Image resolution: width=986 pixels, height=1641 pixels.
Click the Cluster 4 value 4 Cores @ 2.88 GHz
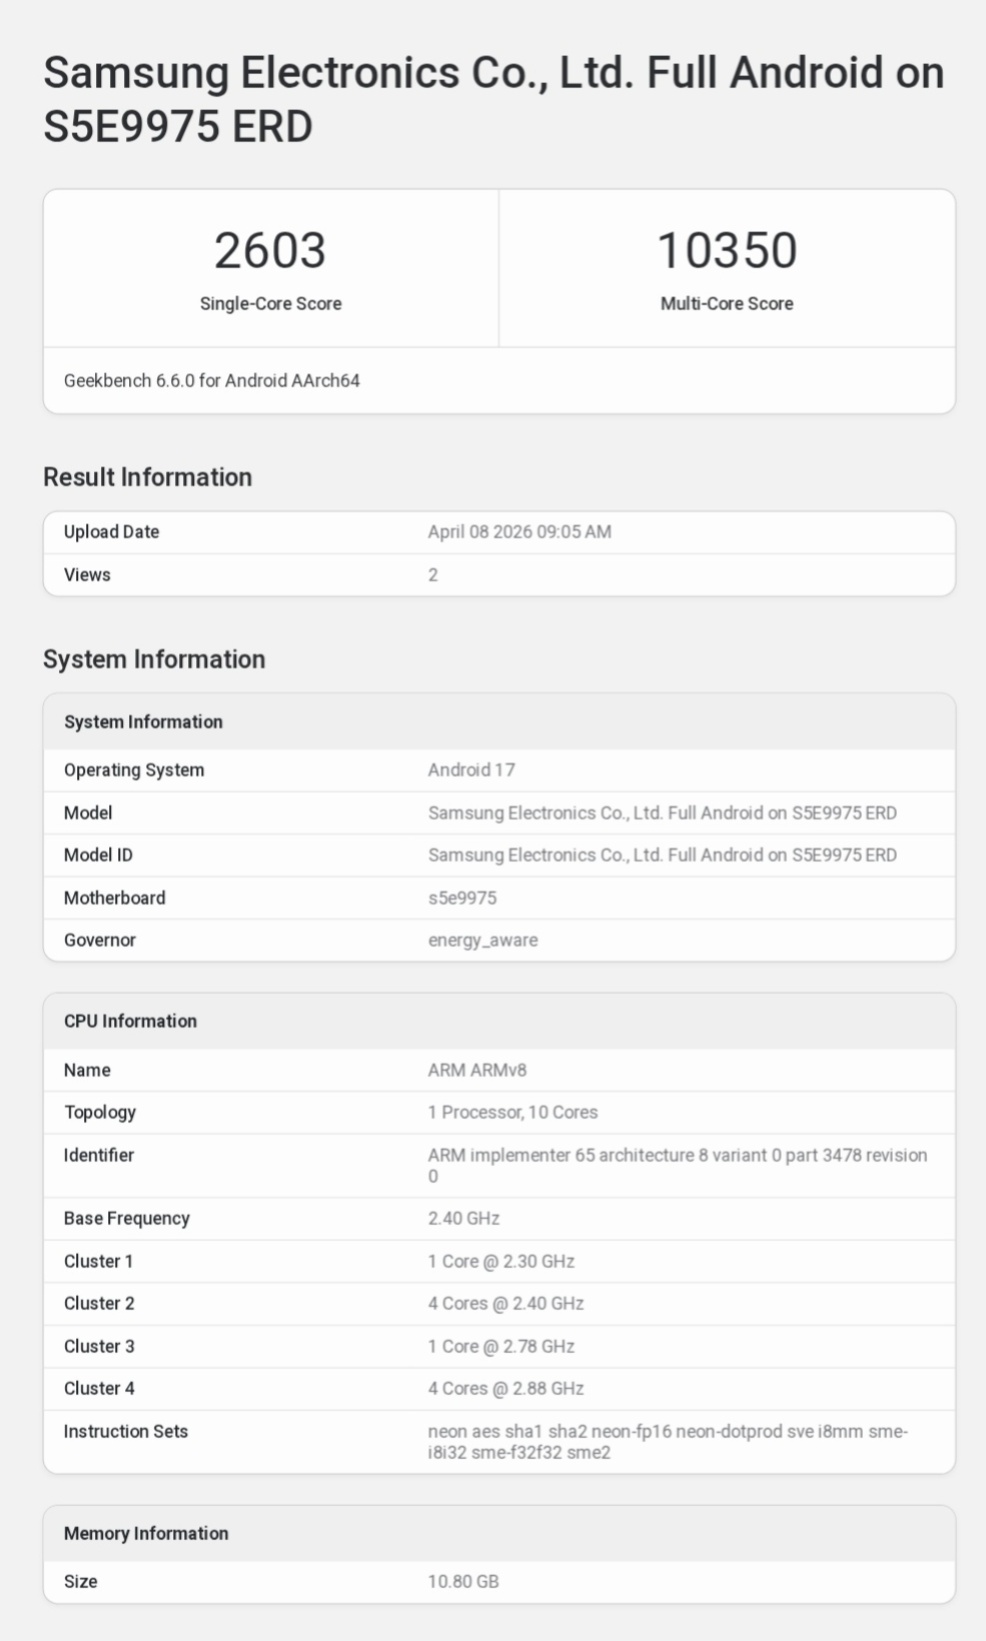(x=505, y=1388)
